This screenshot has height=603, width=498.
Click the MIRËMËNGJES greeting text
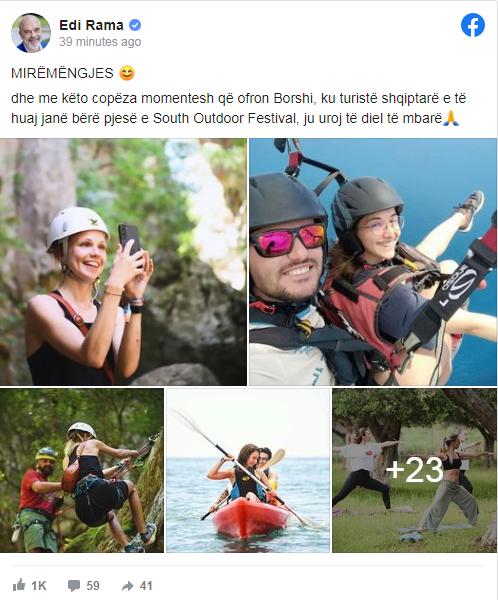click(62, 73)
